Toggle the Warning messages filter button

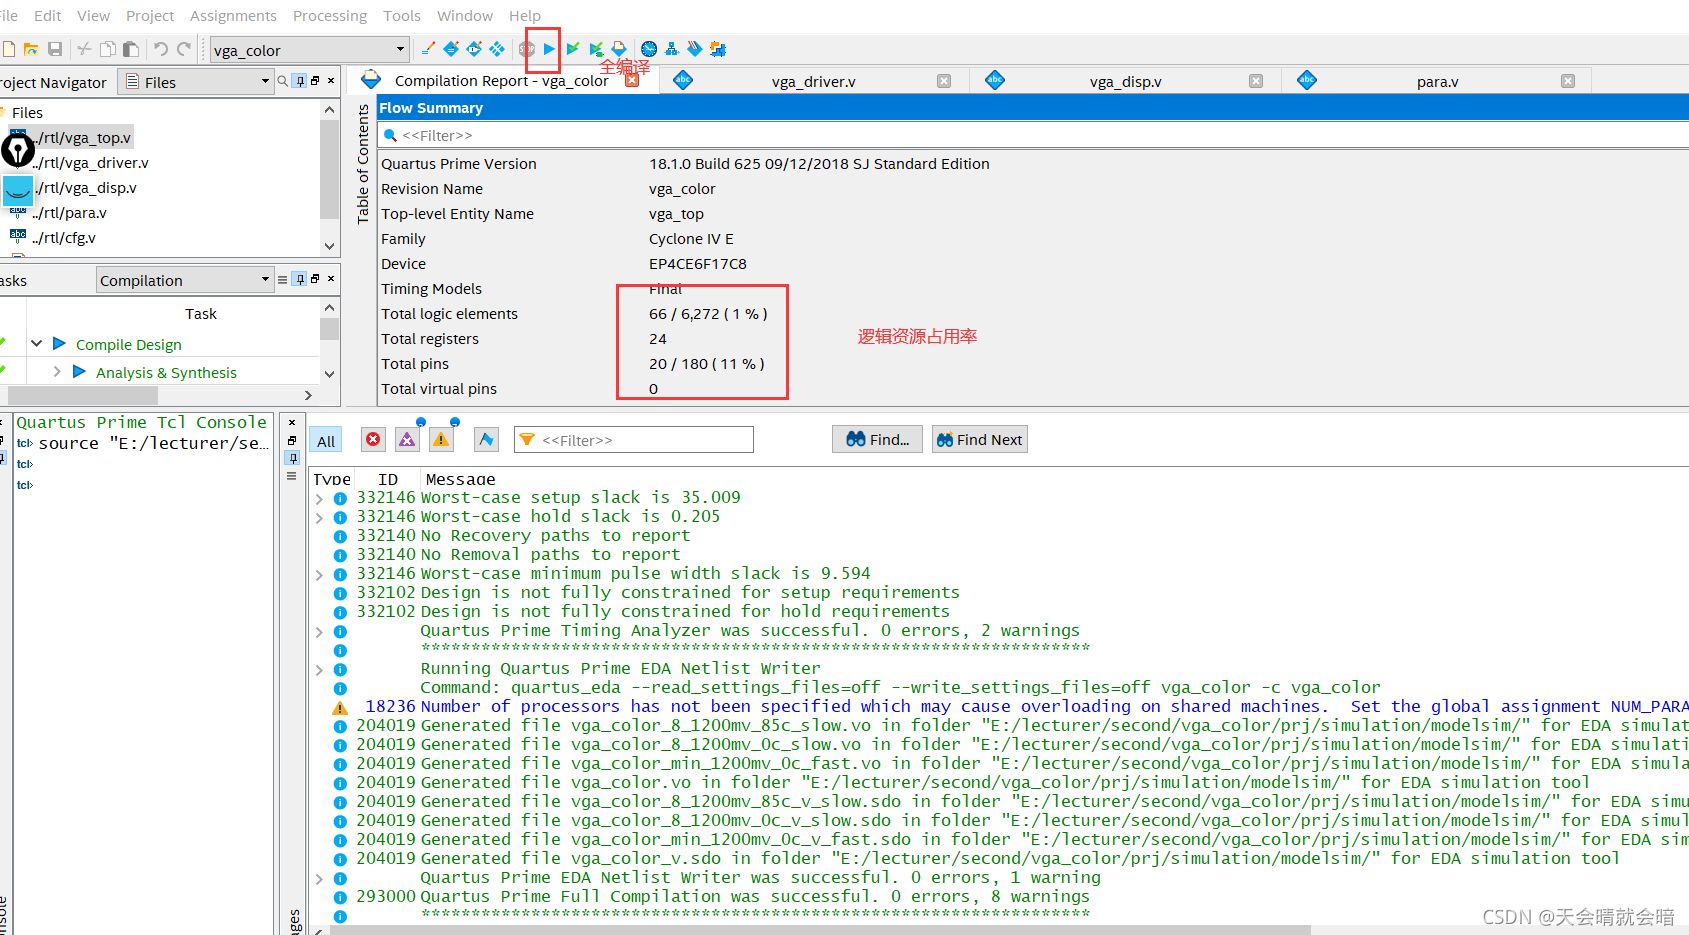point(441,439)
